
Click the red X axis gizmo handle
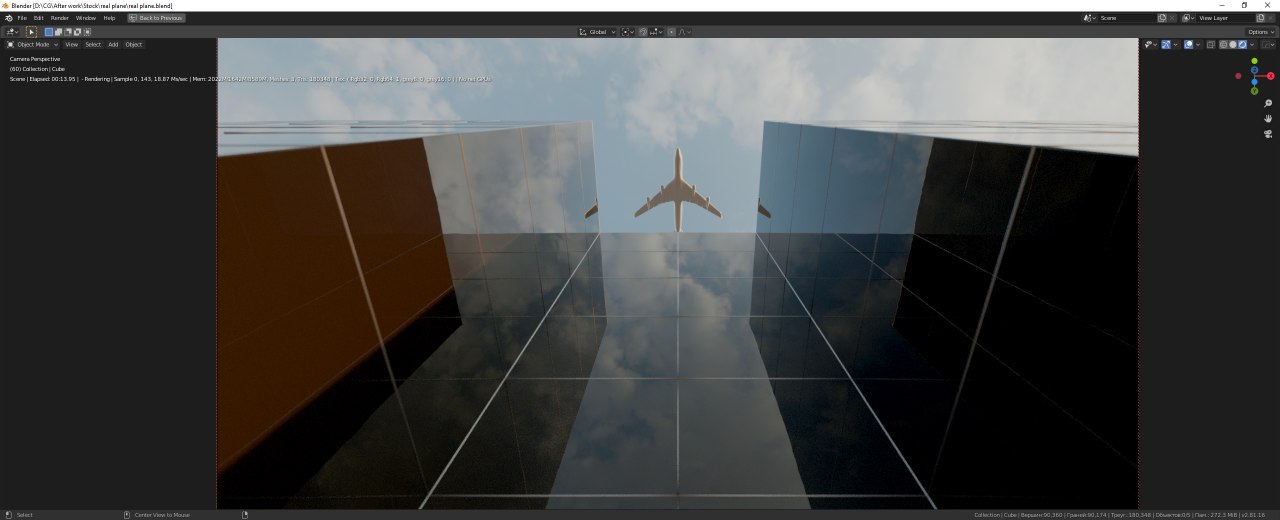click(x=1271, y=76)
